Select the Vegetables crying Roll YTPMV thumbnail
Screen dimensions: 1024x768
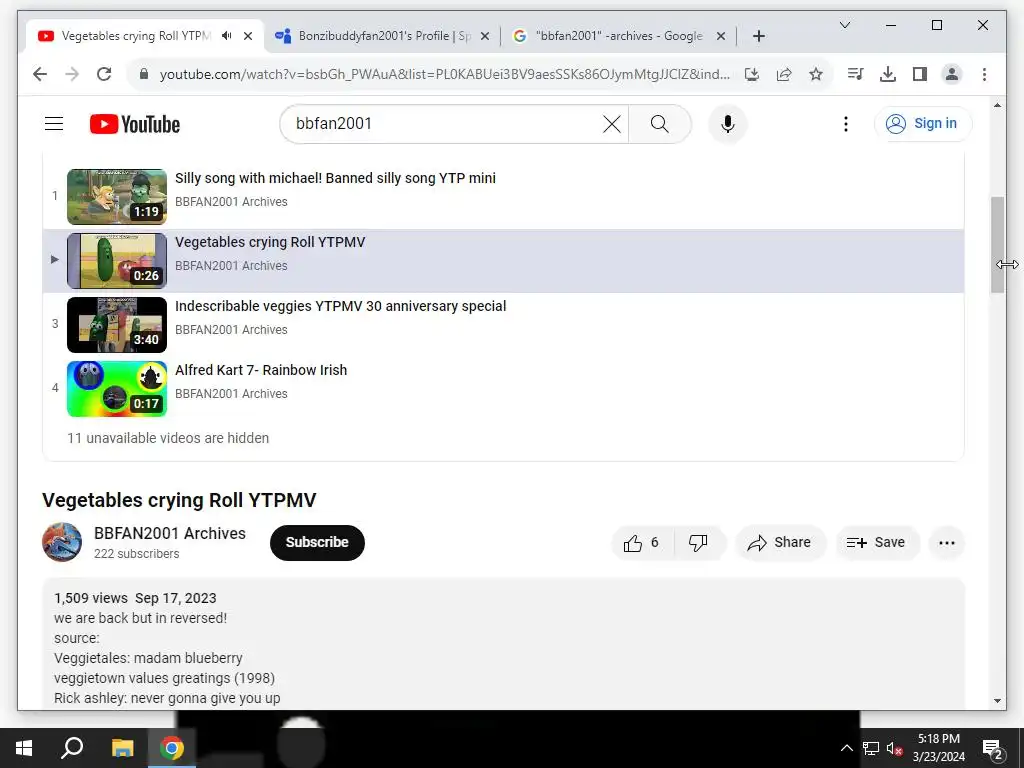(x=117, y=261)
